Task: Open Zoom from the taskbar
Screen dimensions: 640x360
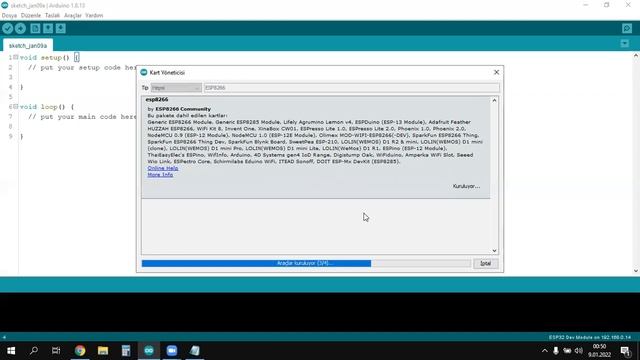Action: [172, 351]
